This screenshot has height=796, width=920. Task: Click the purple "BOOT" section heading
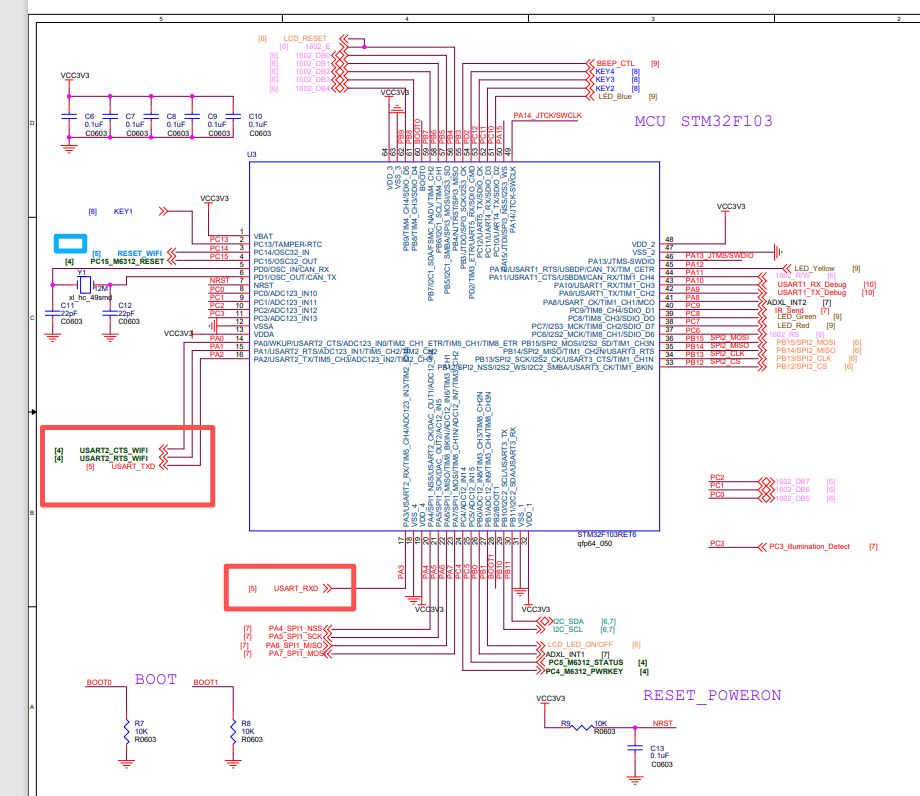tap(155, 679)
